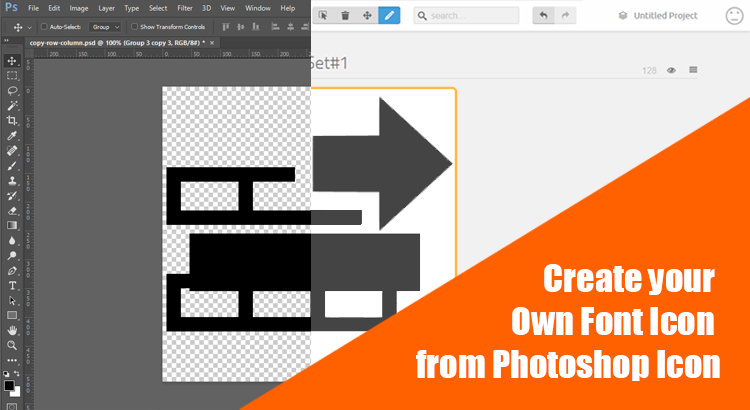750x410 pixels.
Task: Open the Auto-Select Group dropdown
Action: (x=104, y=27)
